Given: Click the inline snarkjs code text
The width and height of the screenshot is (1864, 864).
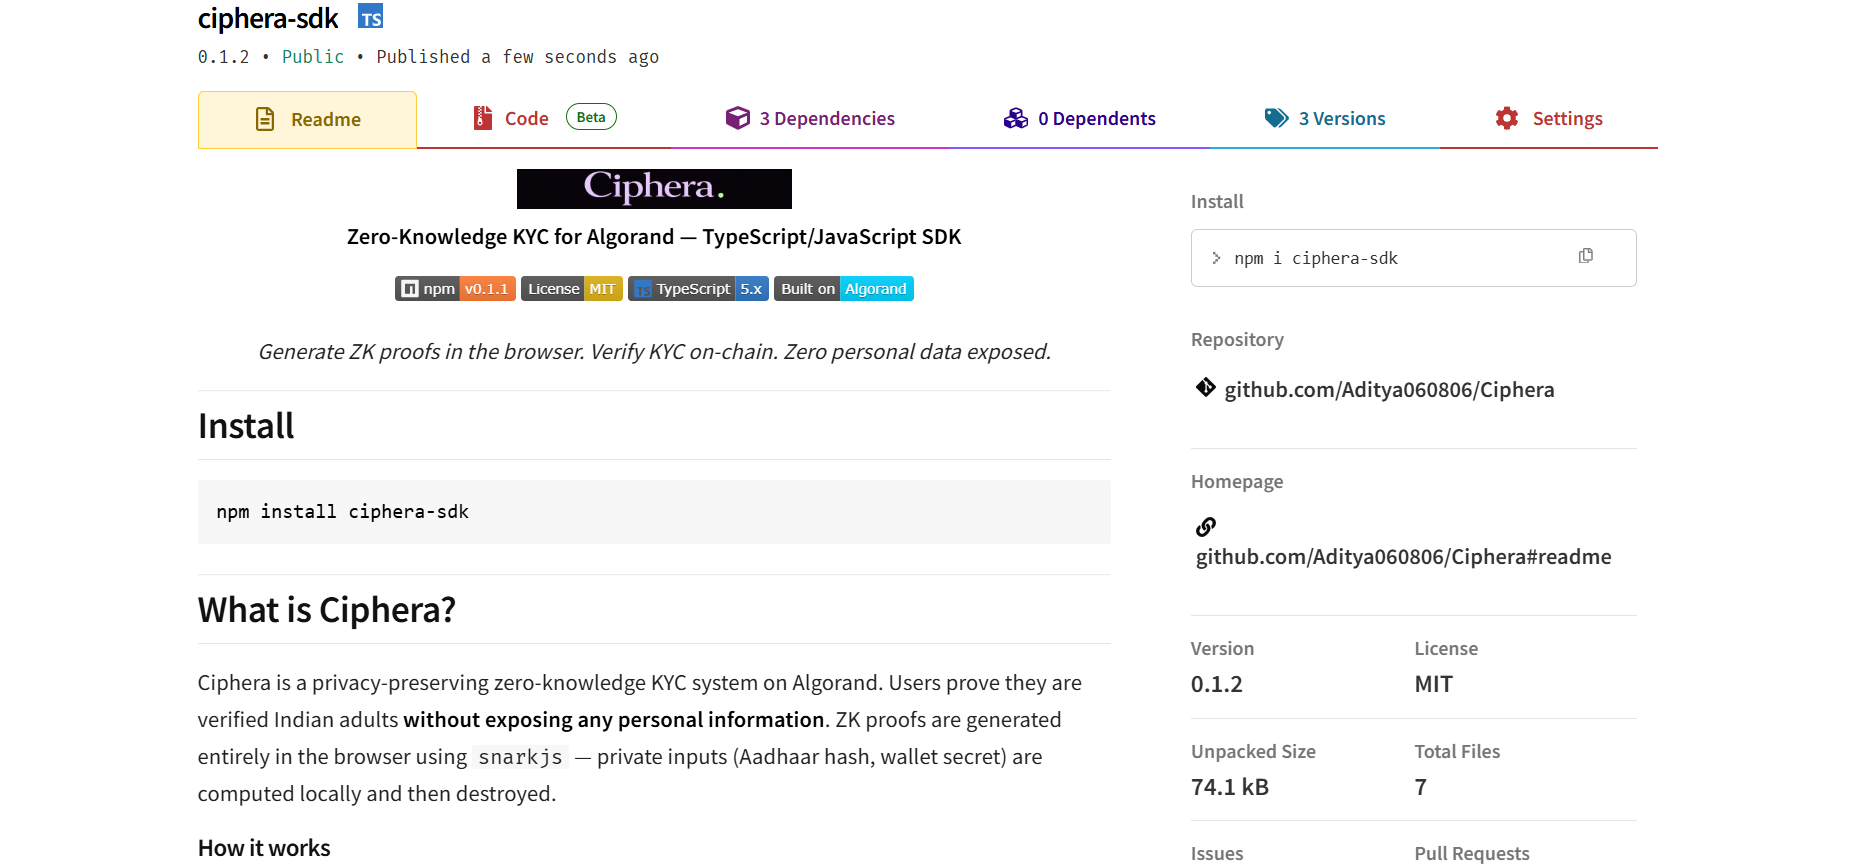Looking at the screenshot, I should 520,757.
